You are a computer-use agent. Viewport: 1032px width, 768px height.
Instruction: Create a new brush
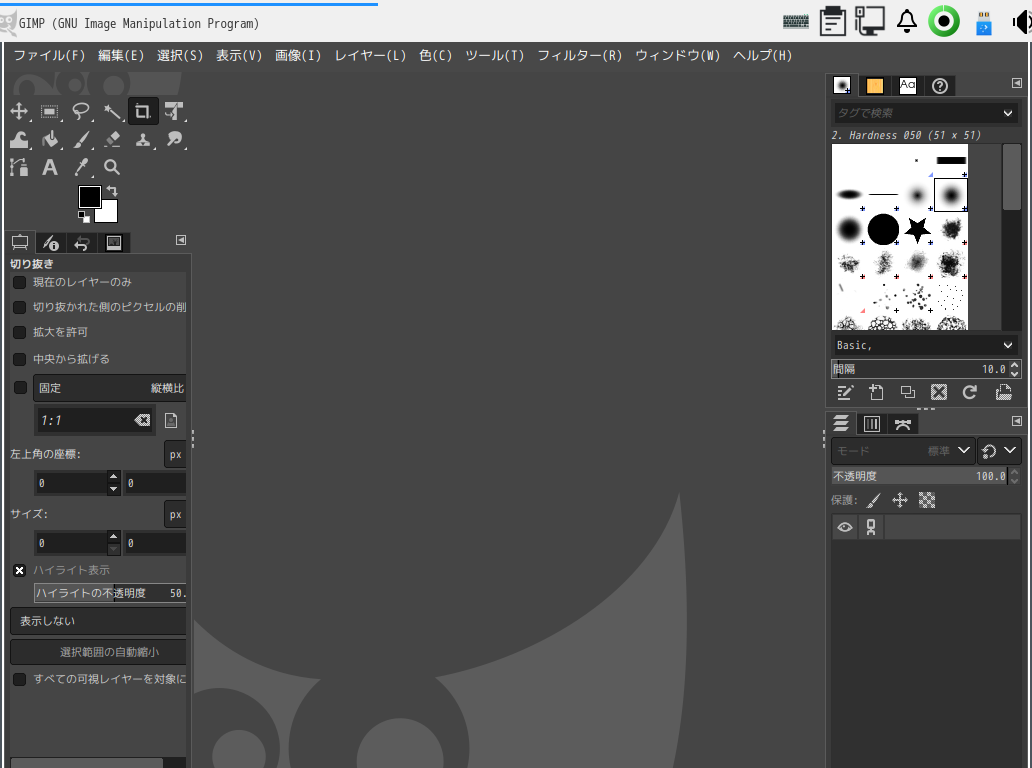[876, 393]
